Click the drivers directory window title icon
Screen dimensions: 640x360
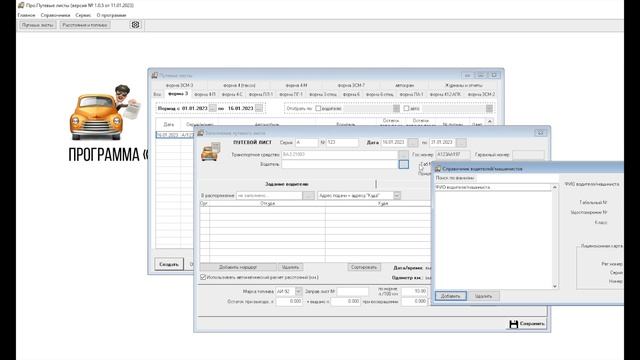tap(438, 169)
